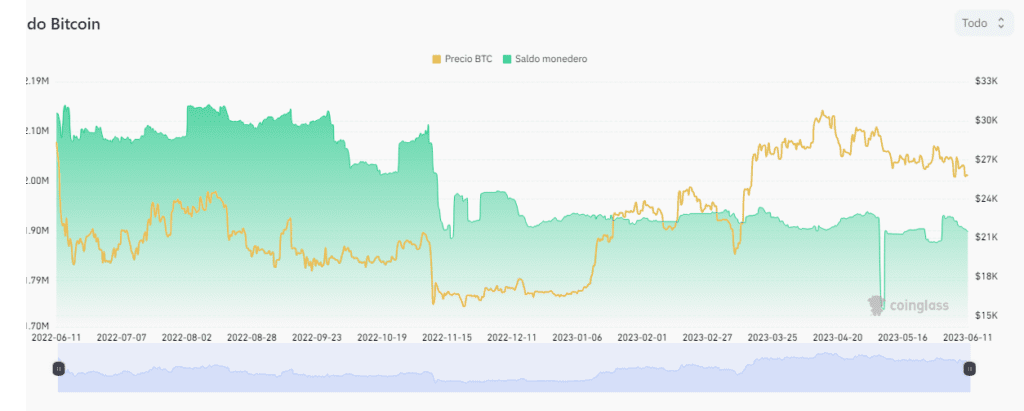
Task: Click the range selector mini chart
Action: [514, 368]
